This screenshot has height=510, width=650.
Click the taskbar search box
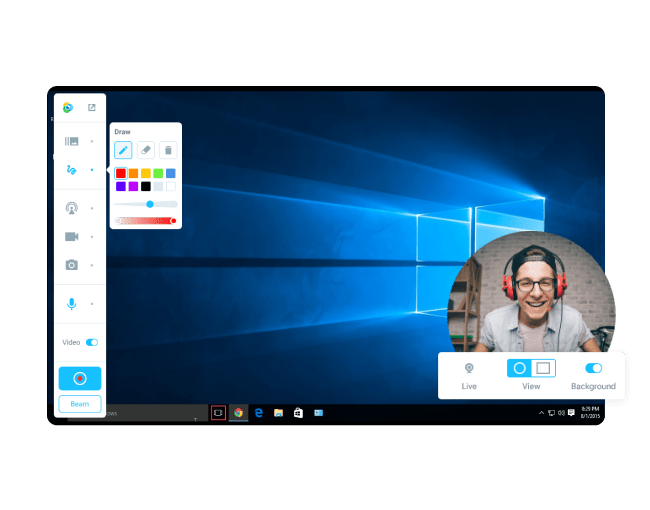(x=155, y=413)
